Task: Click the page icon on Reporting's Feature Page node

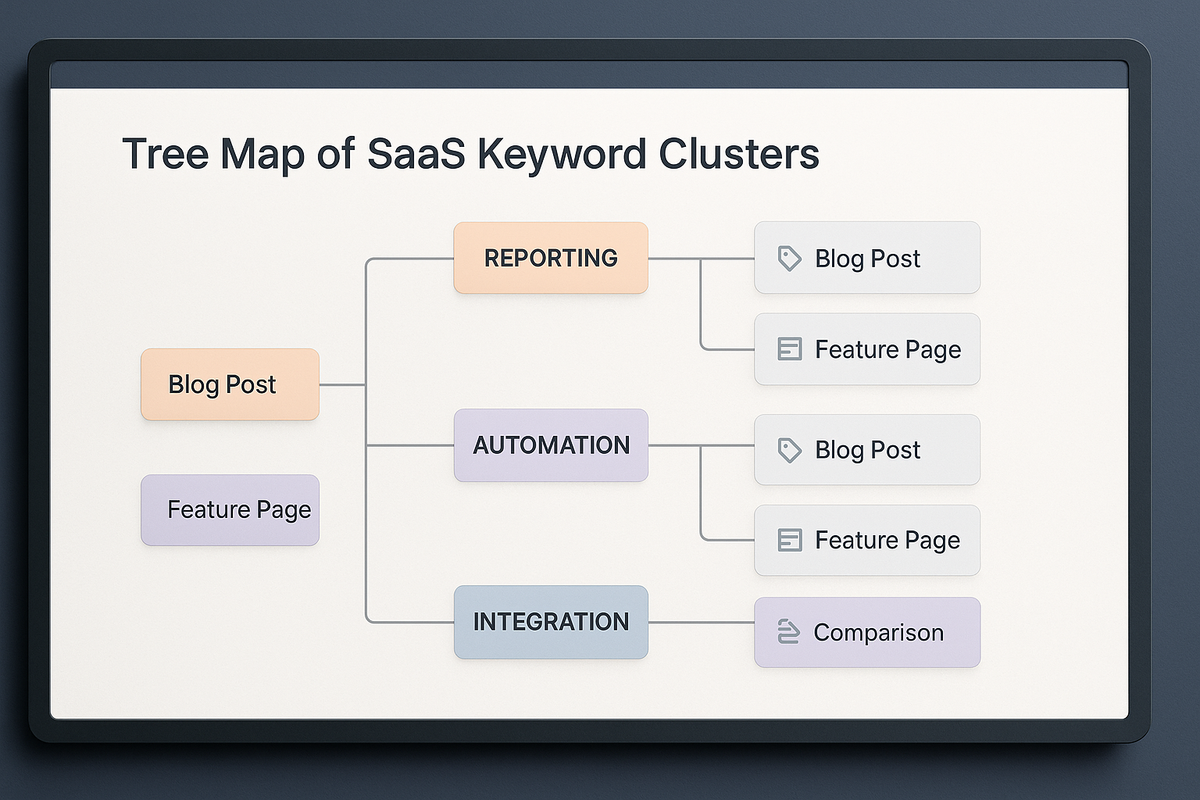Action: (x=790, y=349)
